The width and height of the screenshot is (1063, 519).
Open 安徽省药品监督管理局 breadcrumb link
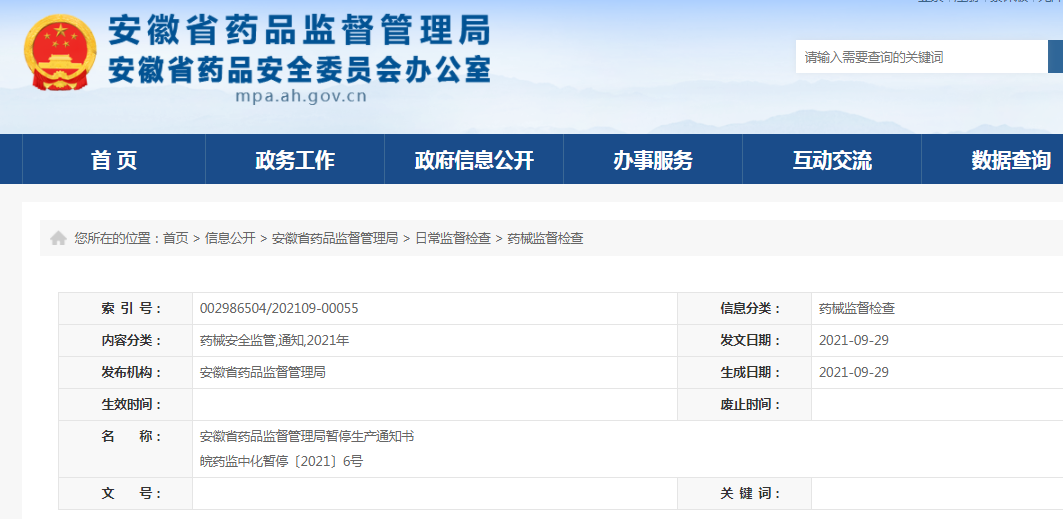(335, 238)
